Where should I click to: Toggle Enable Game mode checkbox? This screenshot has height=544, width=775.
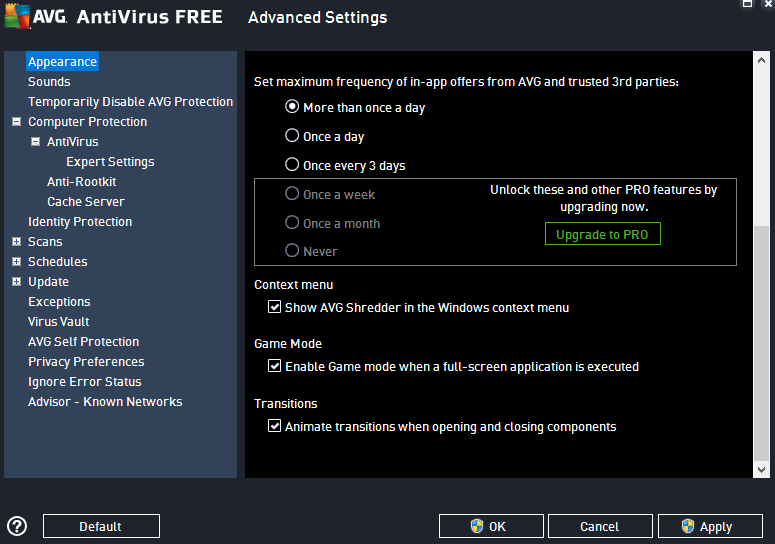tap(274, 366)
